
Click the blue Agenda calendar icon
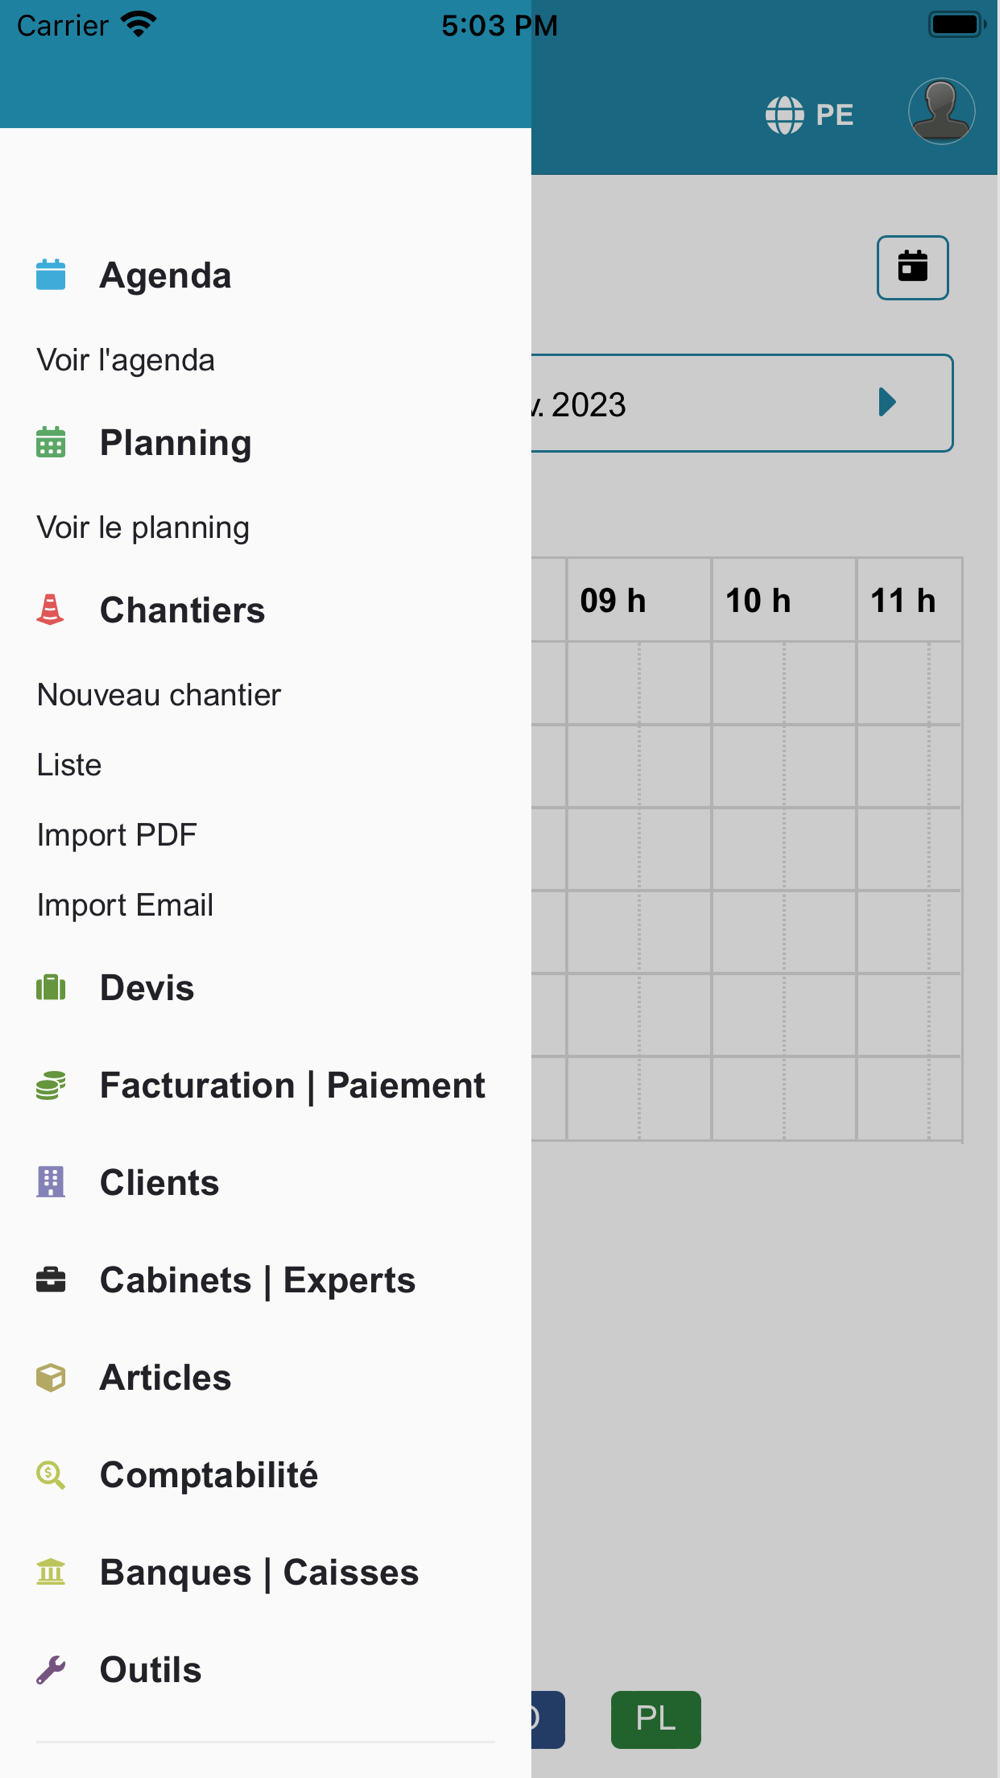[51, 275]
